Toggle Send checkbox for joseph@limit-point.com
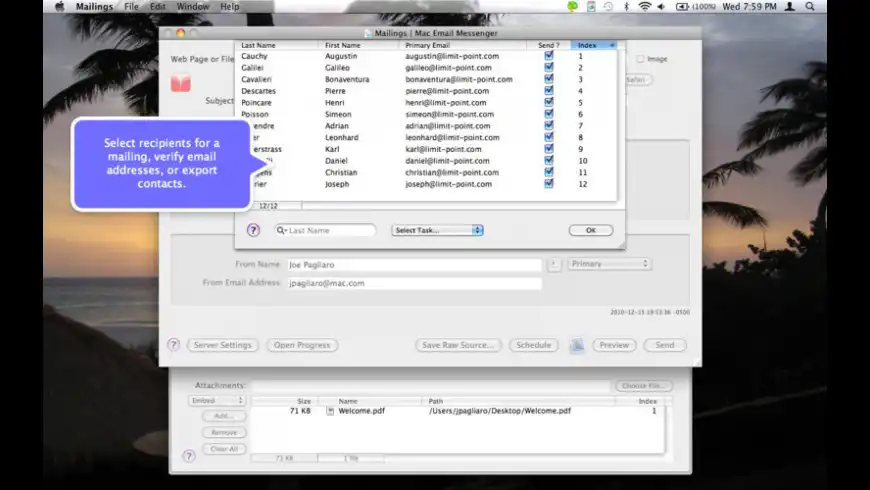This screenshot has width=870, height=490. point(549,184)
